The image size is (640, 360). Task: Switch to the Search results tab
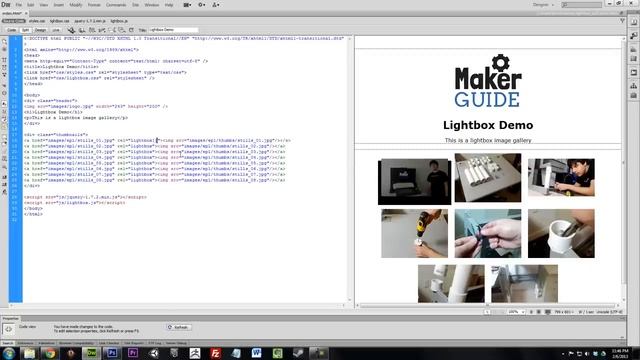click(8, 343)
